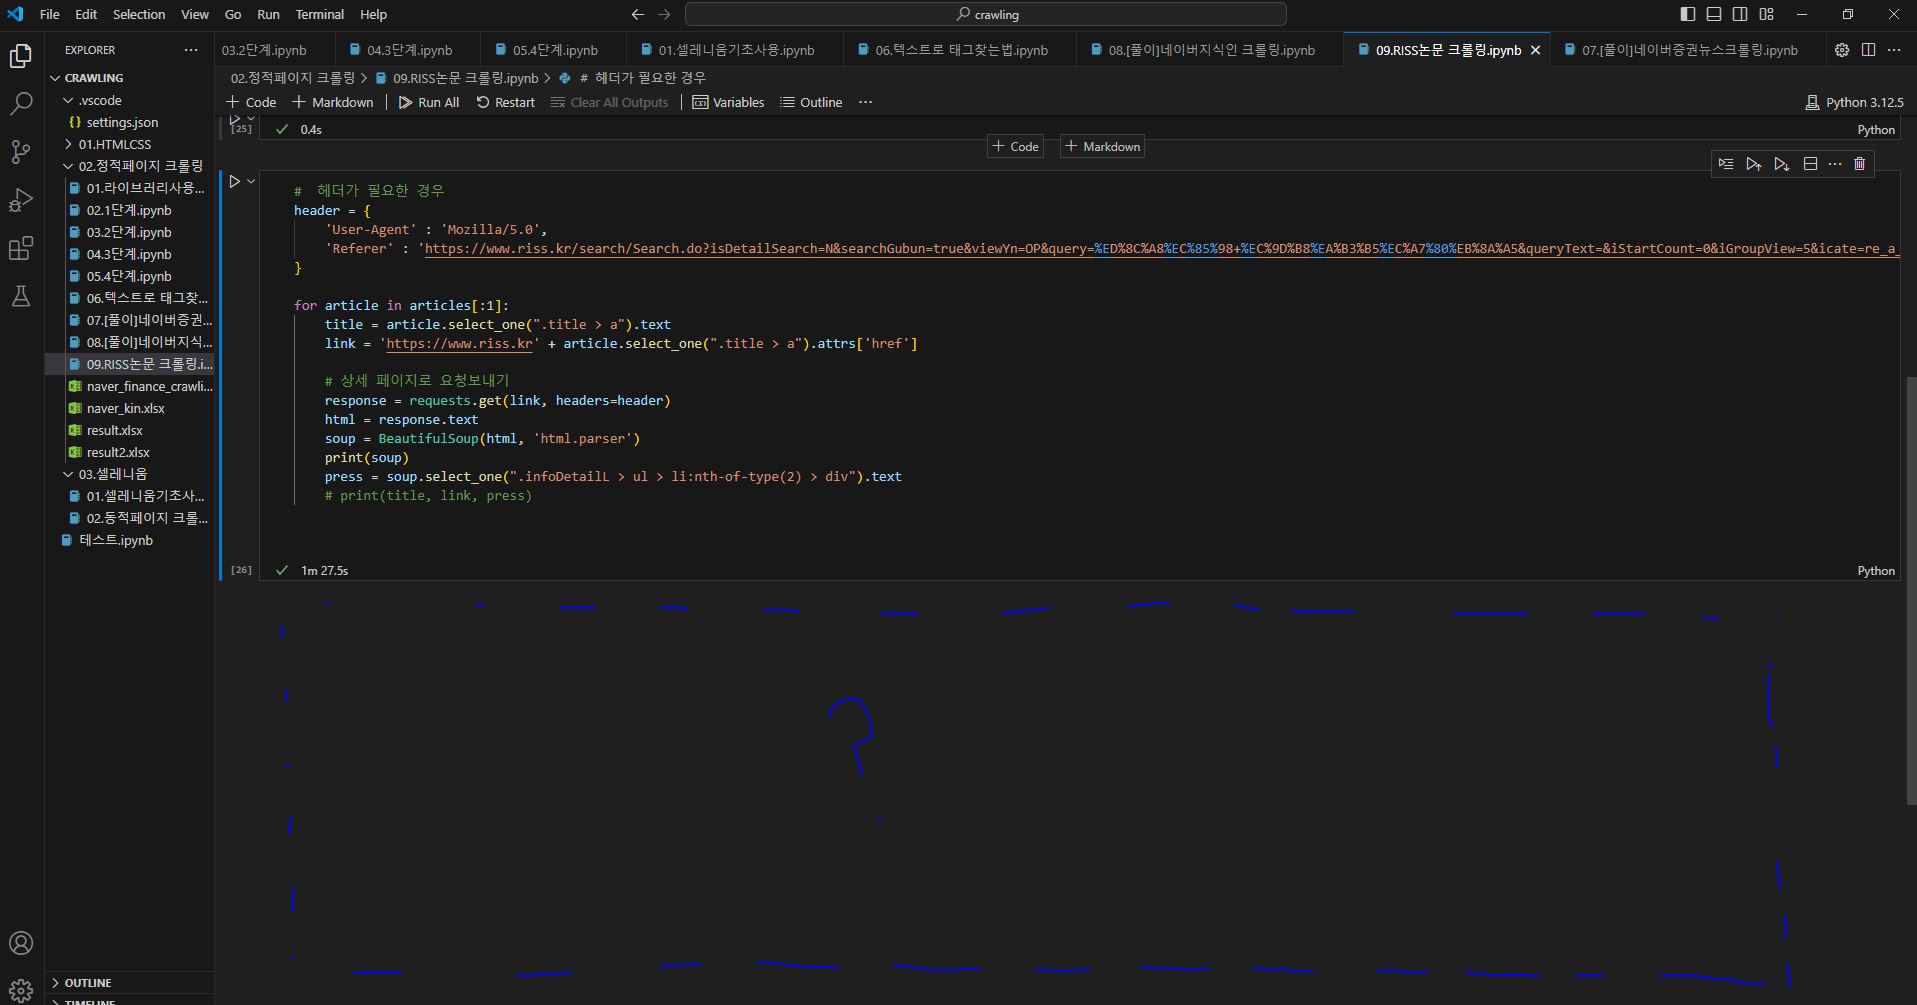Open the Search view in activity bar

(x=21, y=104)
